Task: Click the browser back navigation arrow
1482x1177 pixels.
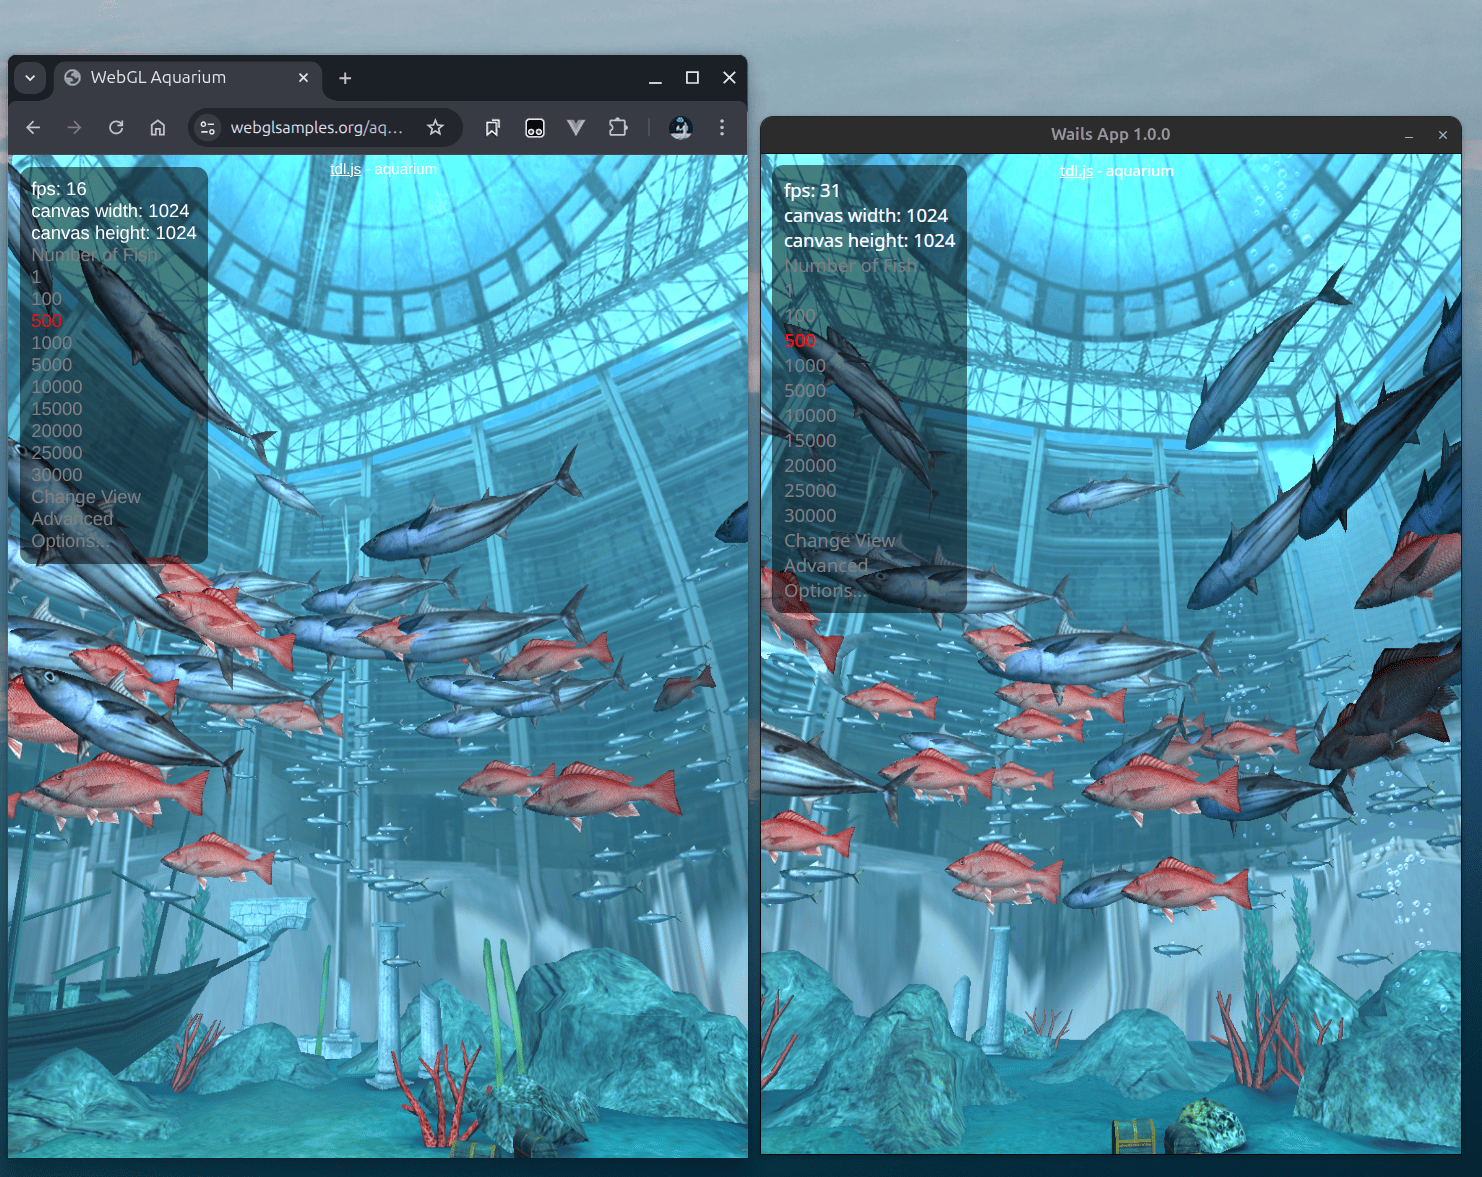Action: tap(33, 127)
